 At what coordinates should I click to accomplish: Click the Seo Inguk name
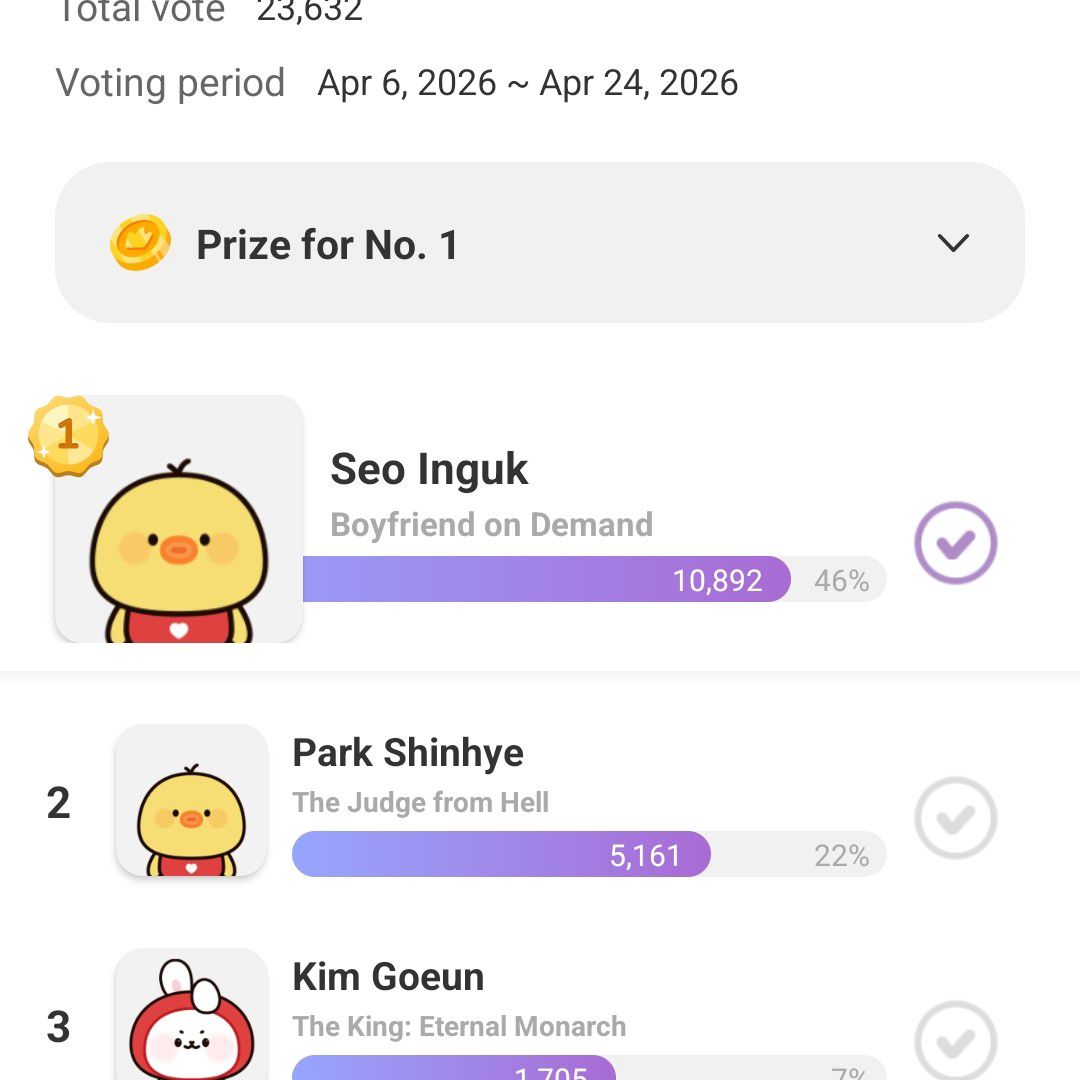[x=429, y=469]
